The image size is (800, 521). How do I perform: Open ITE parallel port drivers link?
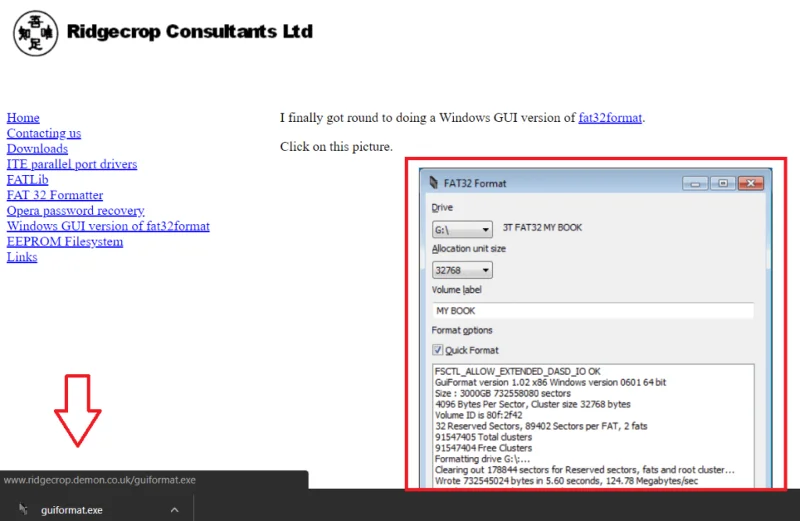72,164
